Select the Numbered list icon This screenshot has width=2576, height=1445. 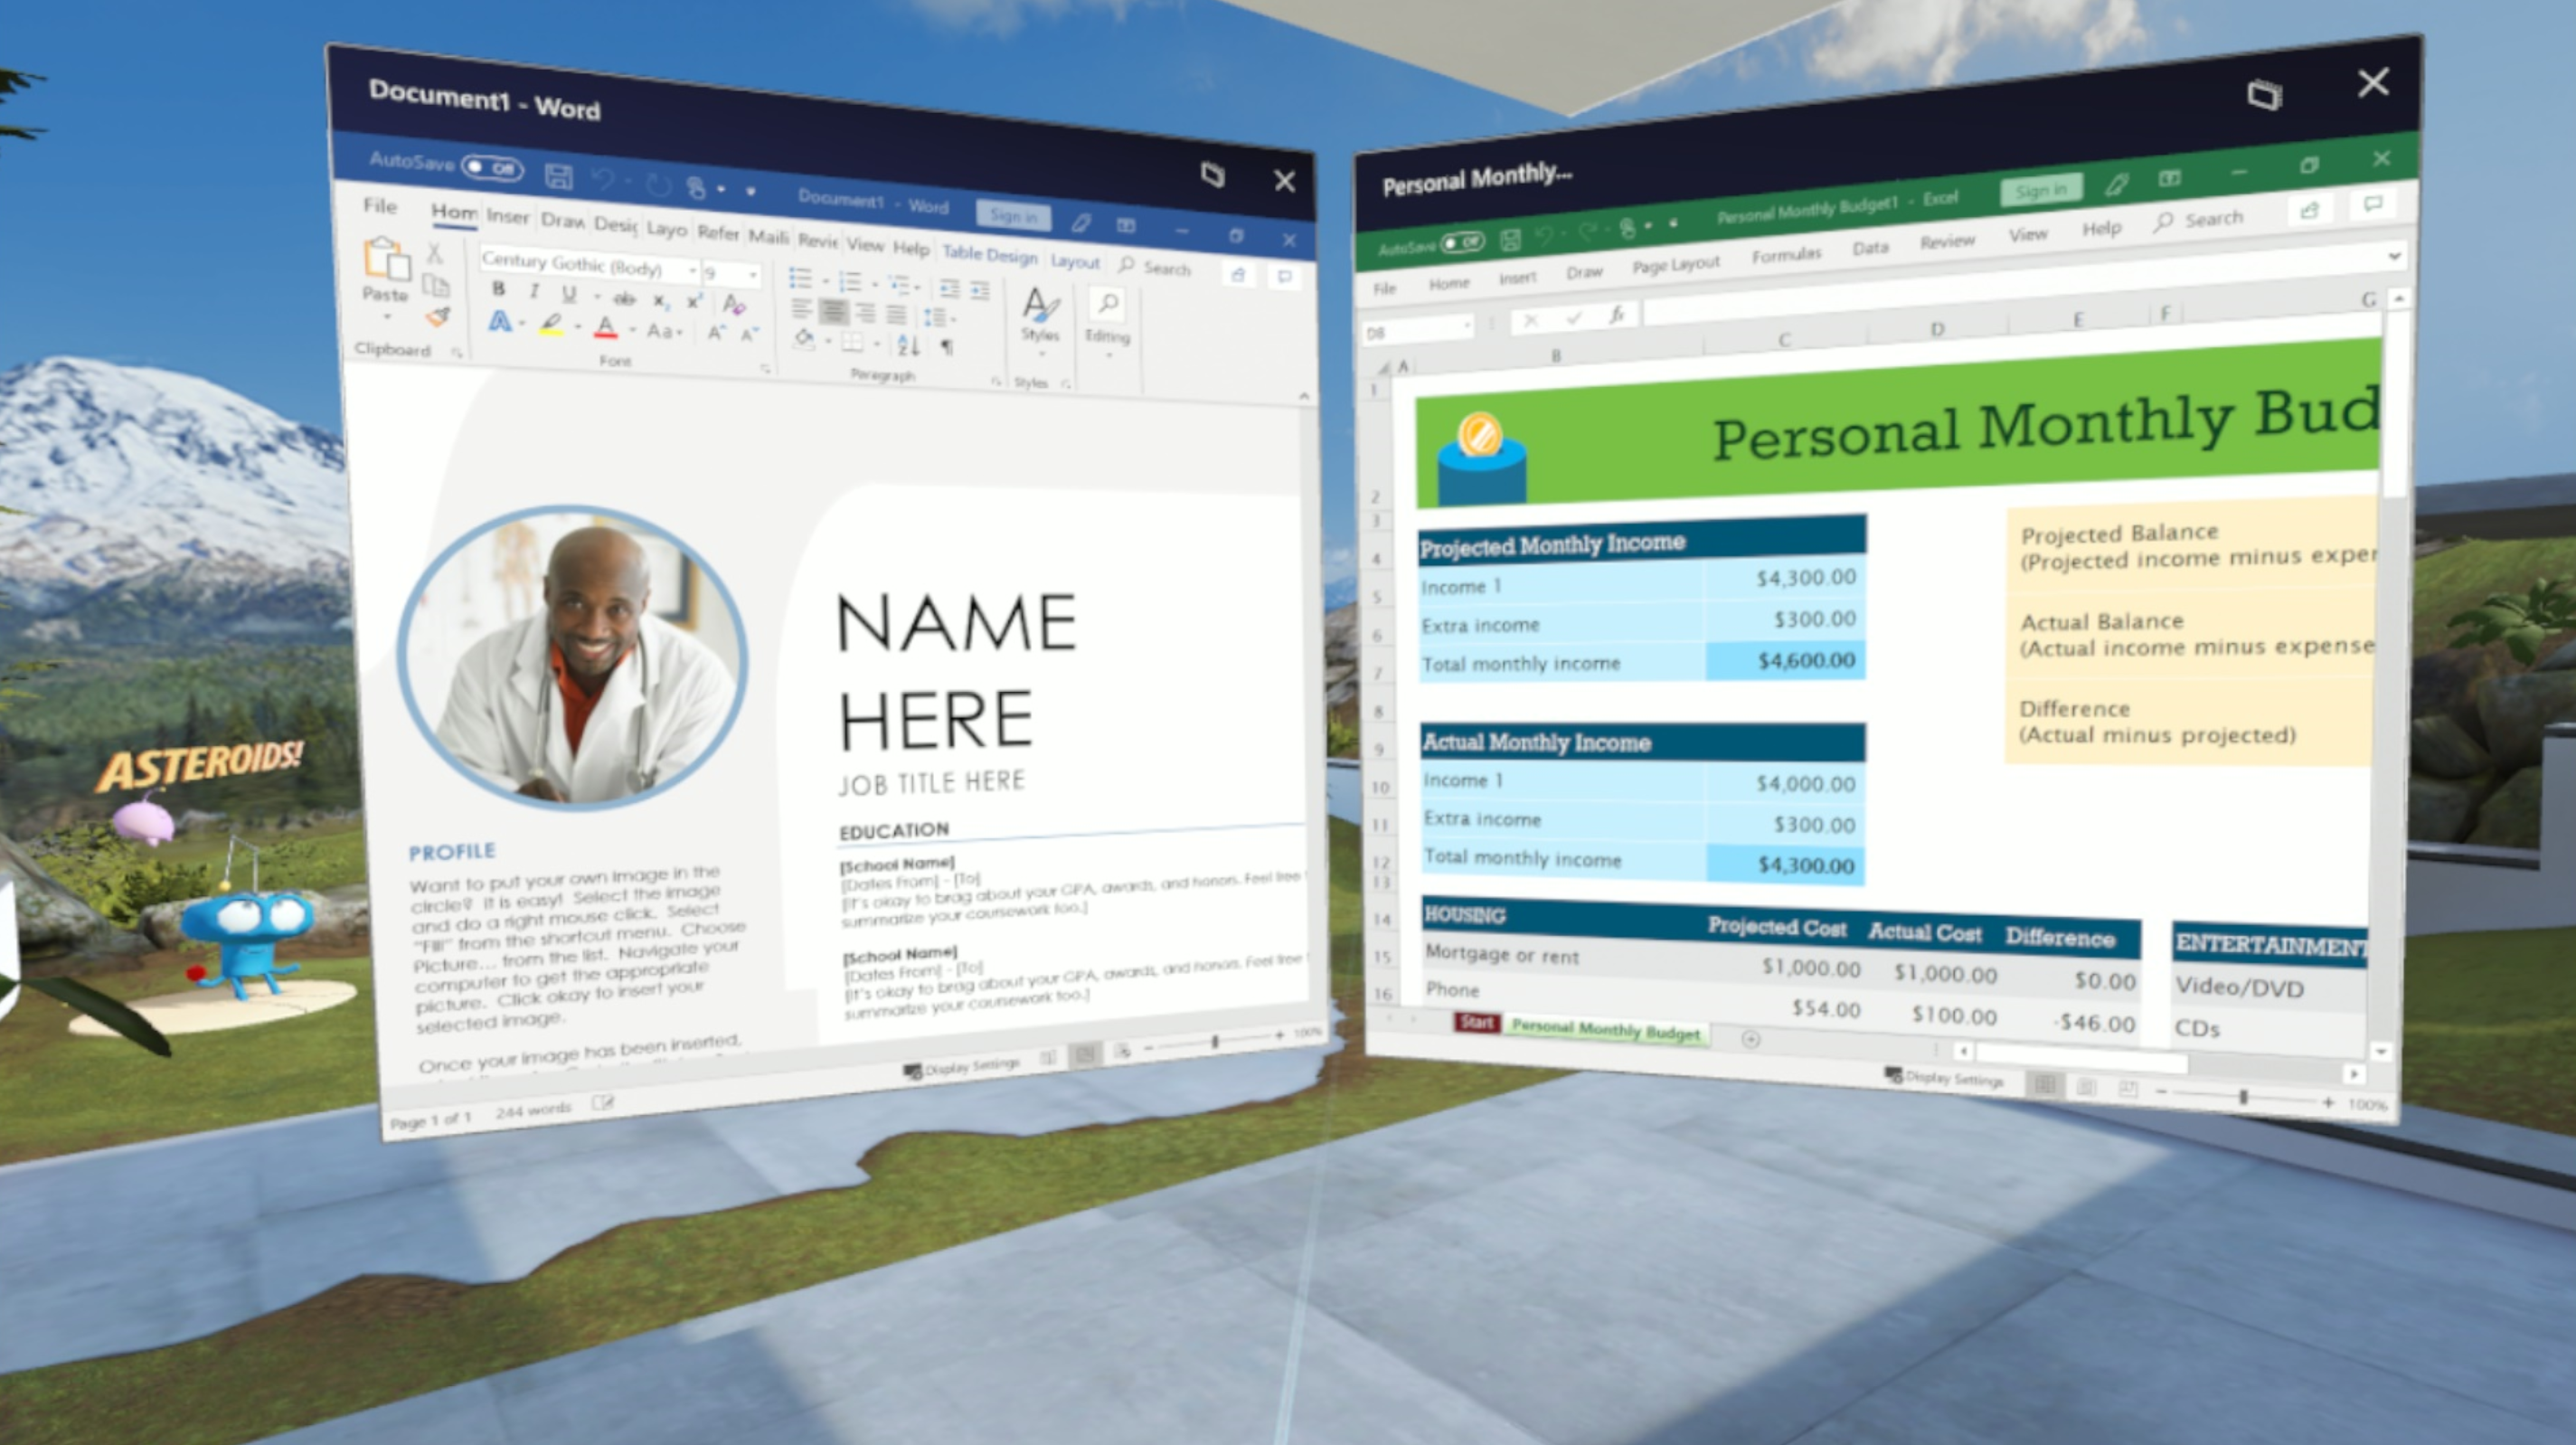click(x=842, y=276)
